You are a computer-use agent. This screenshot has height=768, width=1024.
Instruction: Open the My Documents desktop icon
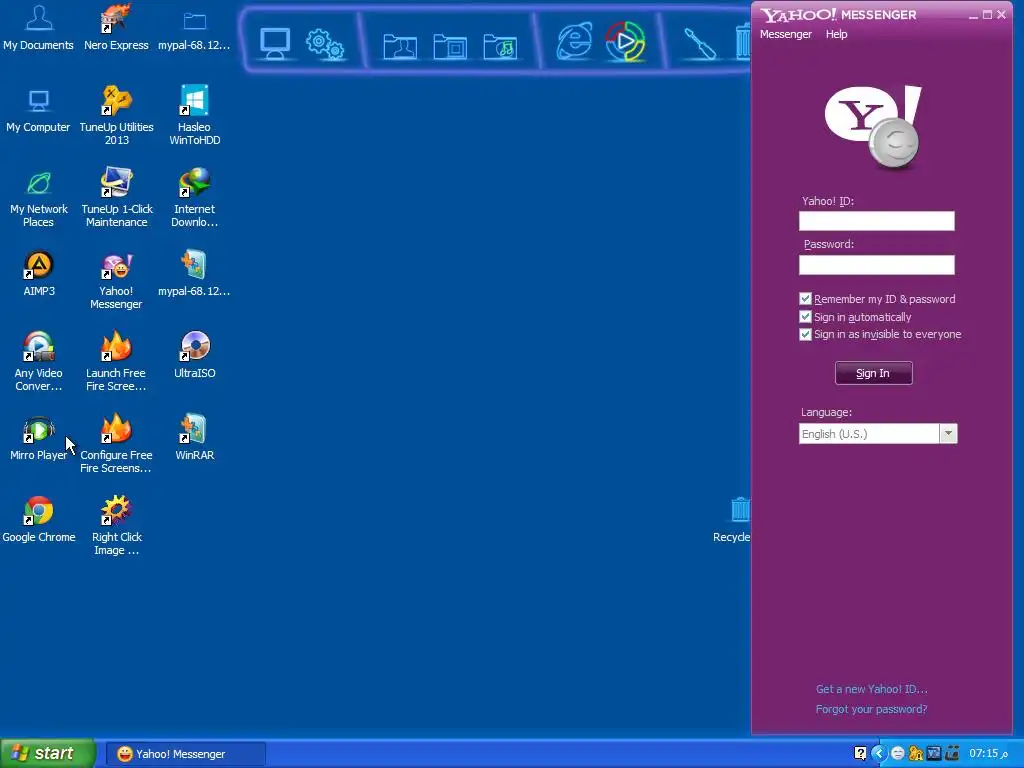tap(39, 28)
